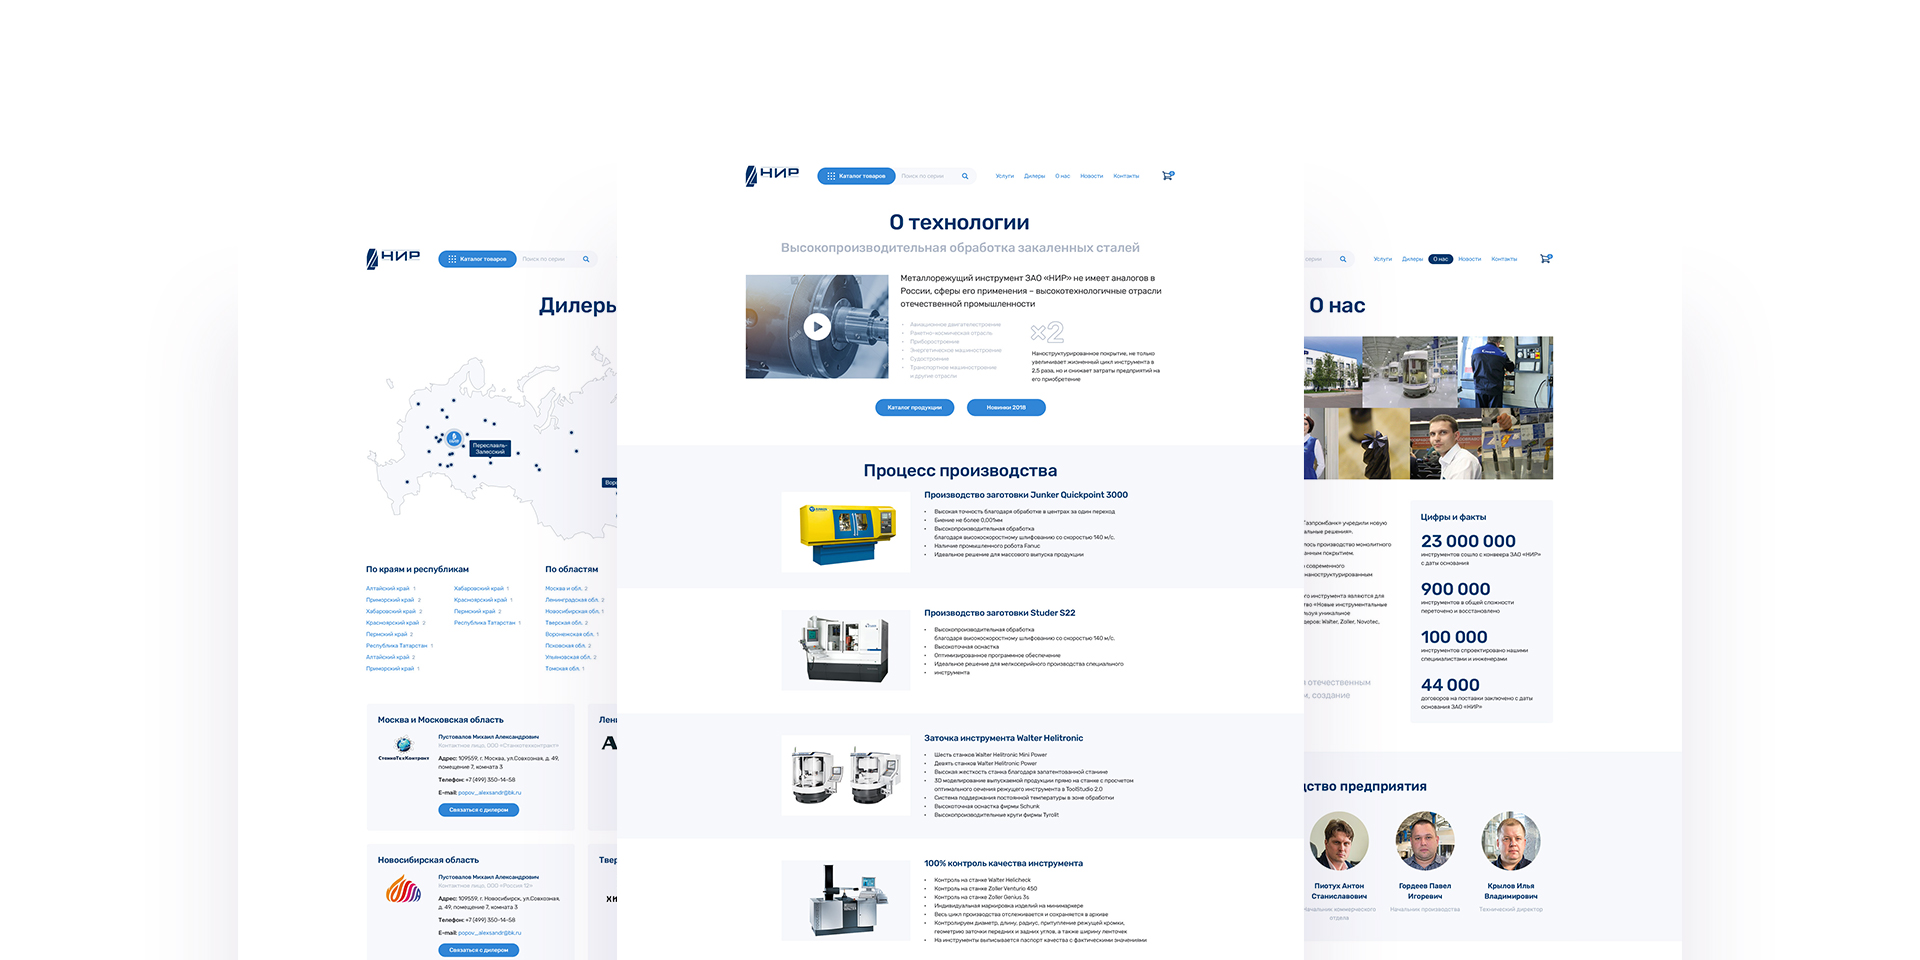
Task: Click the 100% контроль качества инструмента heading
Action: (1003, 863)
